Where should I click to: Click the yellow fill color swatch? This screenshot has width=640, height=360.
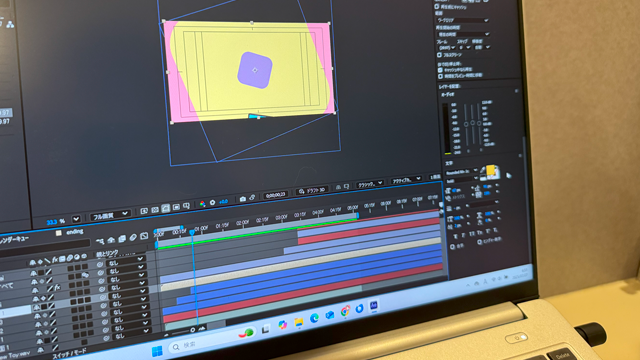[x=489, y=171]
